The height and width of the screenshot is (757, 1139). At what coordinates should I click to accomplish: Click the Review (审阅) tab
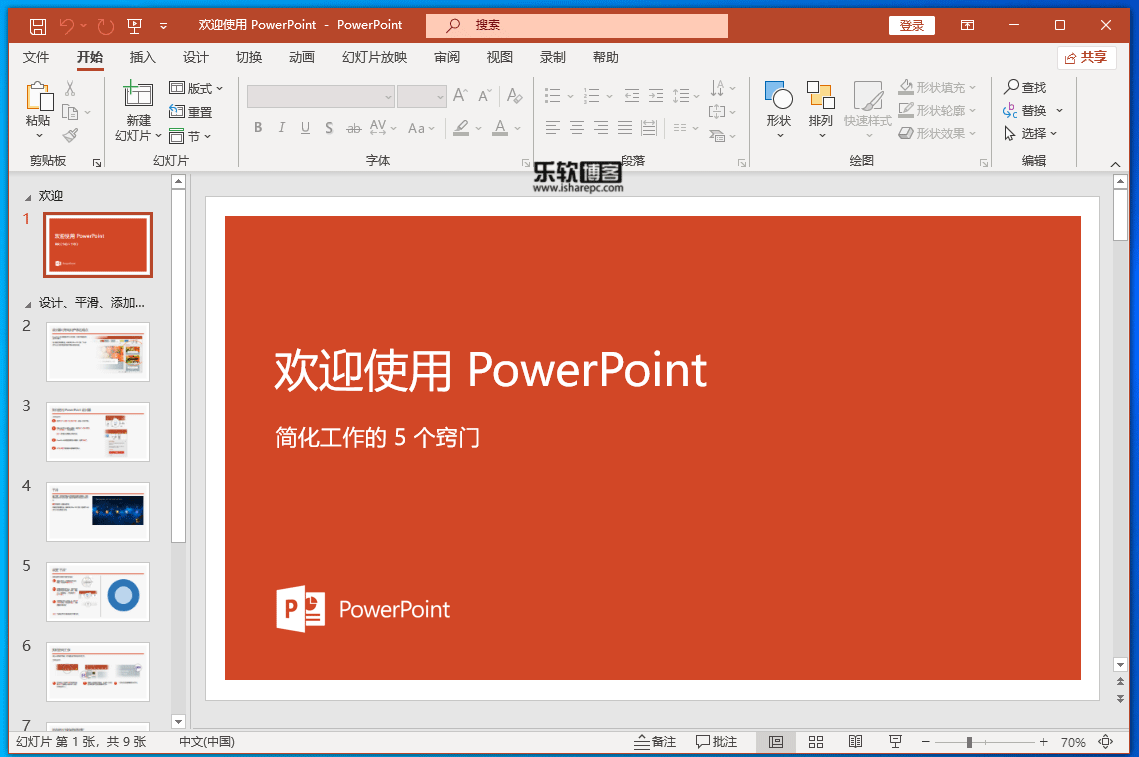[x=447, y=57]
